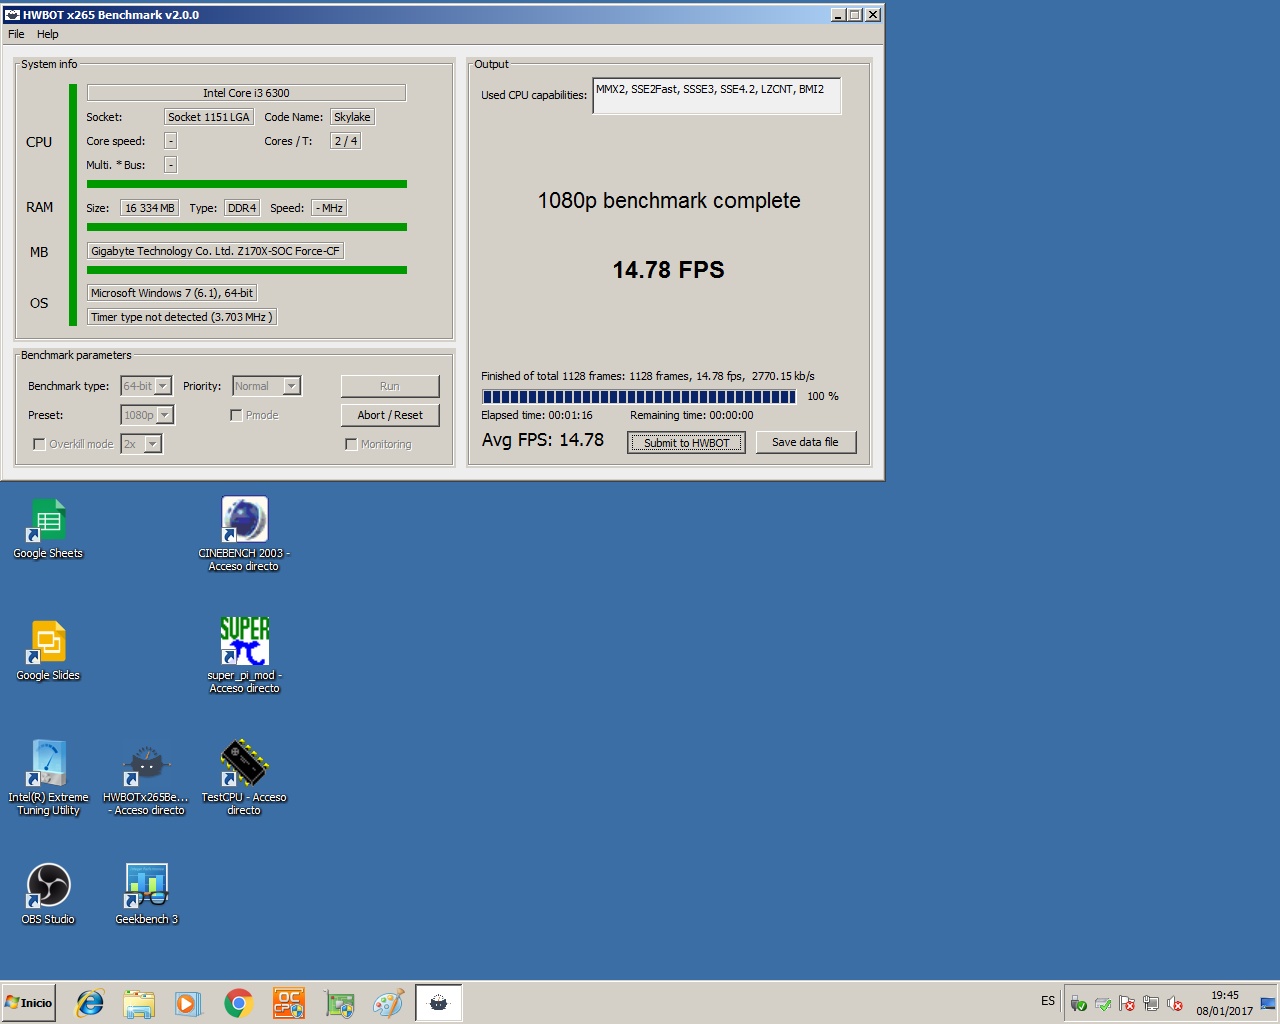Open network status tray icon
This screenshot has height=1024, width=1280.
click(1151, 1003)
